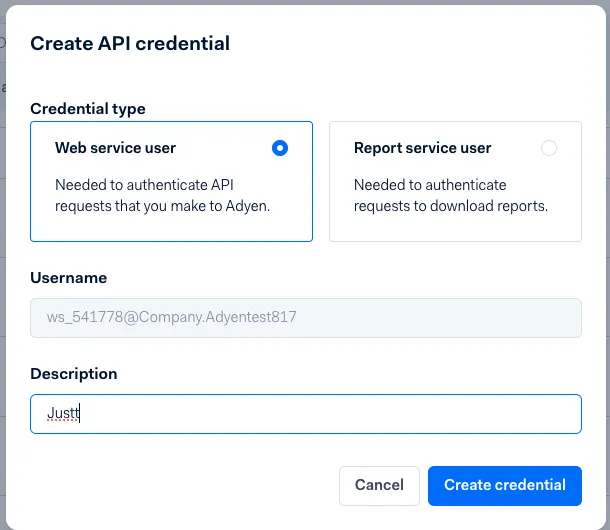Viewport: 610px width, 530px height.
Task: Click the 'Description' label
Action: point(74,374)
